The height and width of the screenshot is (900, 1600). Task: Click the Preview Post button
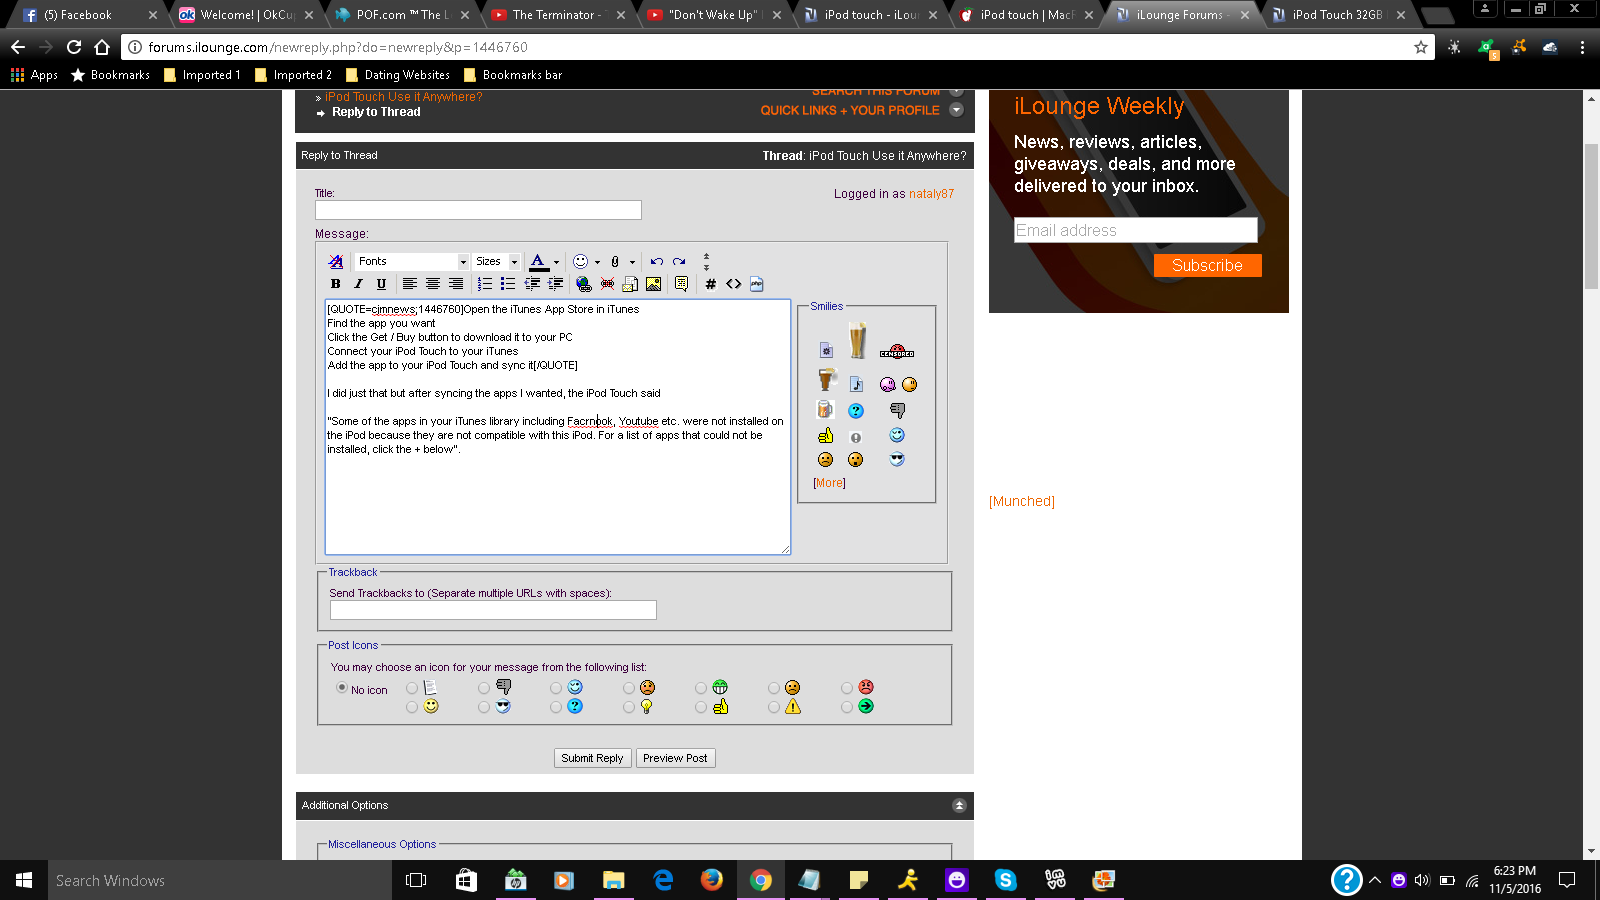(675, 758)
